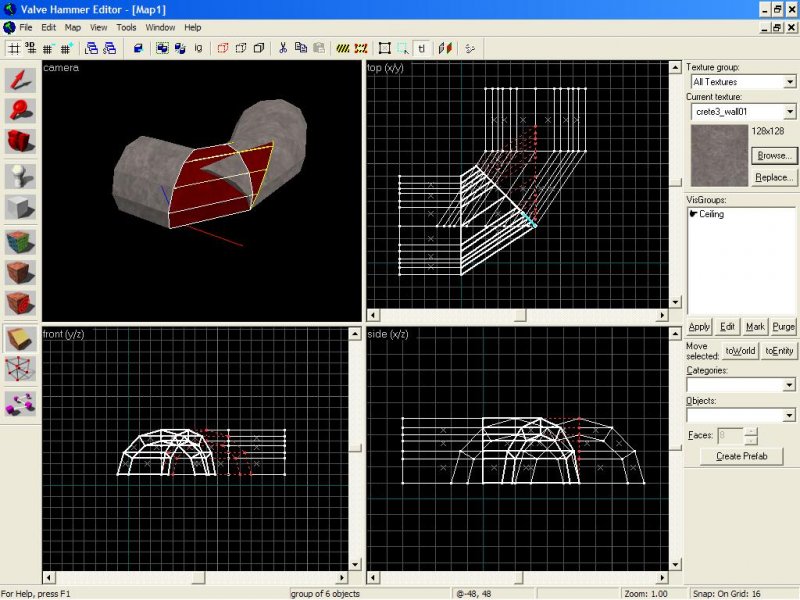
Task: Open the Tools menu
Action: tap(126, 27)
